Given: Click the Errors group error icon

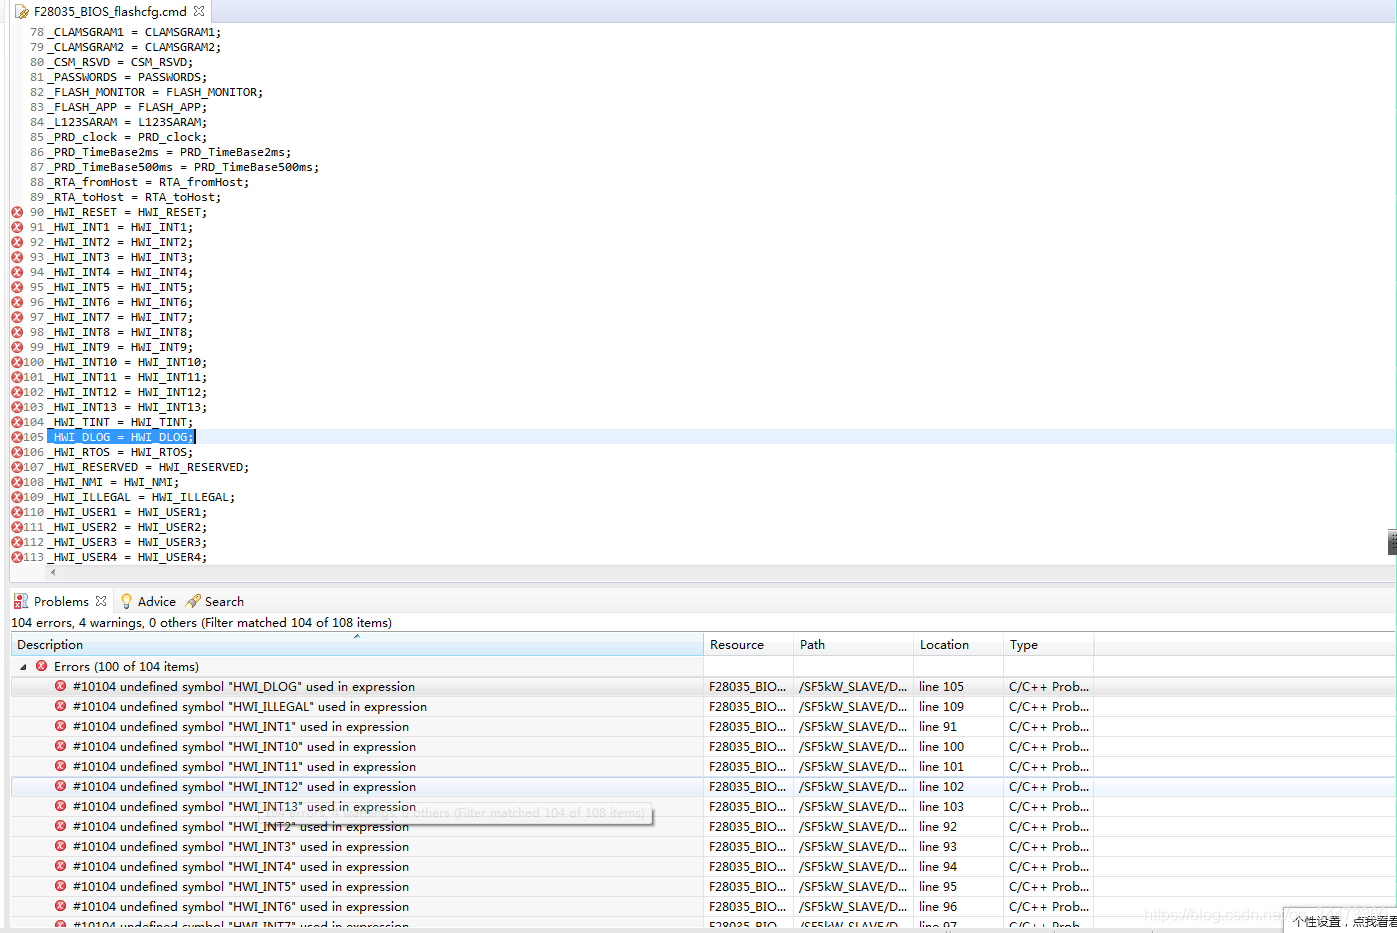Looking at the screenshot, I should [41, 666].
